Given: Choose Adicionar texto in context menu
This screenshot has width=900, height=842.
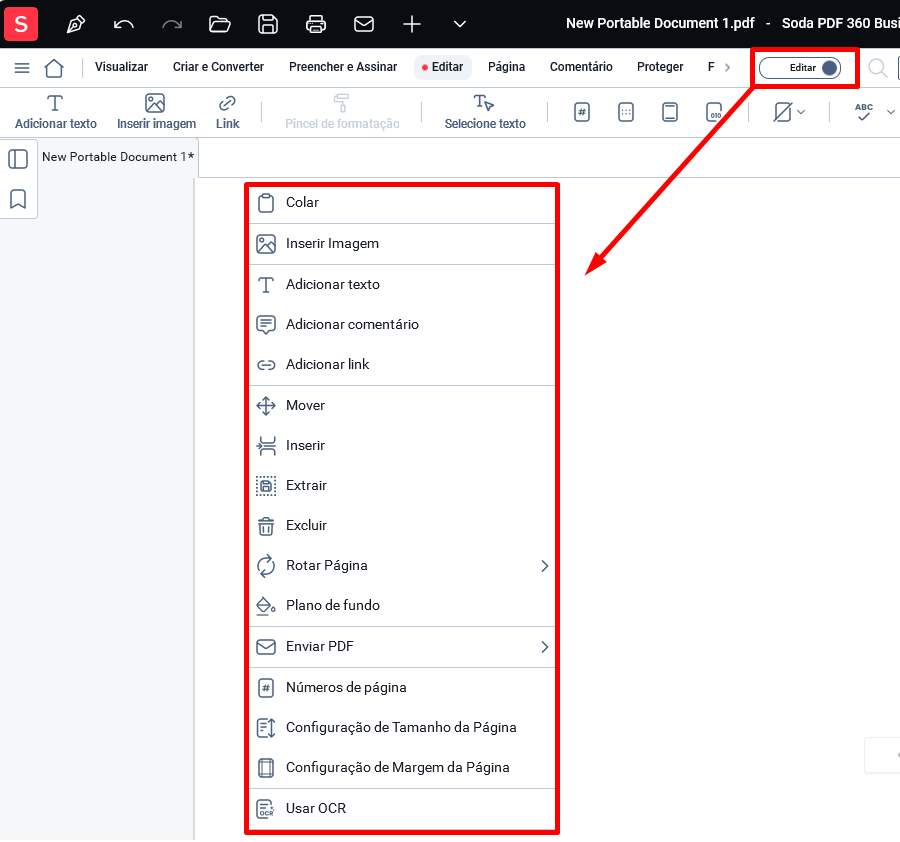Looking at the screenshot, I should click(x=402, y=285).
